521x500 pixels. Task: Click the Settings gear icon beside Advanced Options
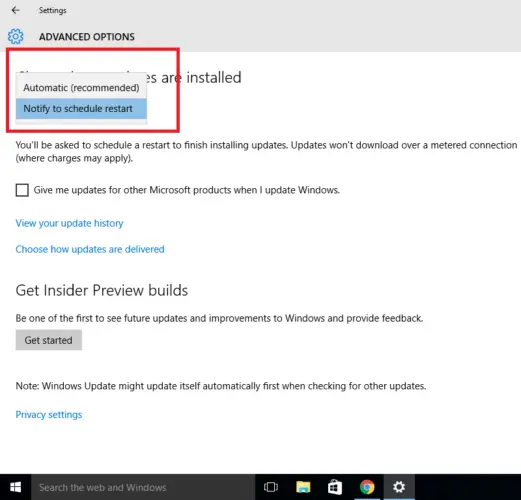pyautogui.click(x=16, y=36)
